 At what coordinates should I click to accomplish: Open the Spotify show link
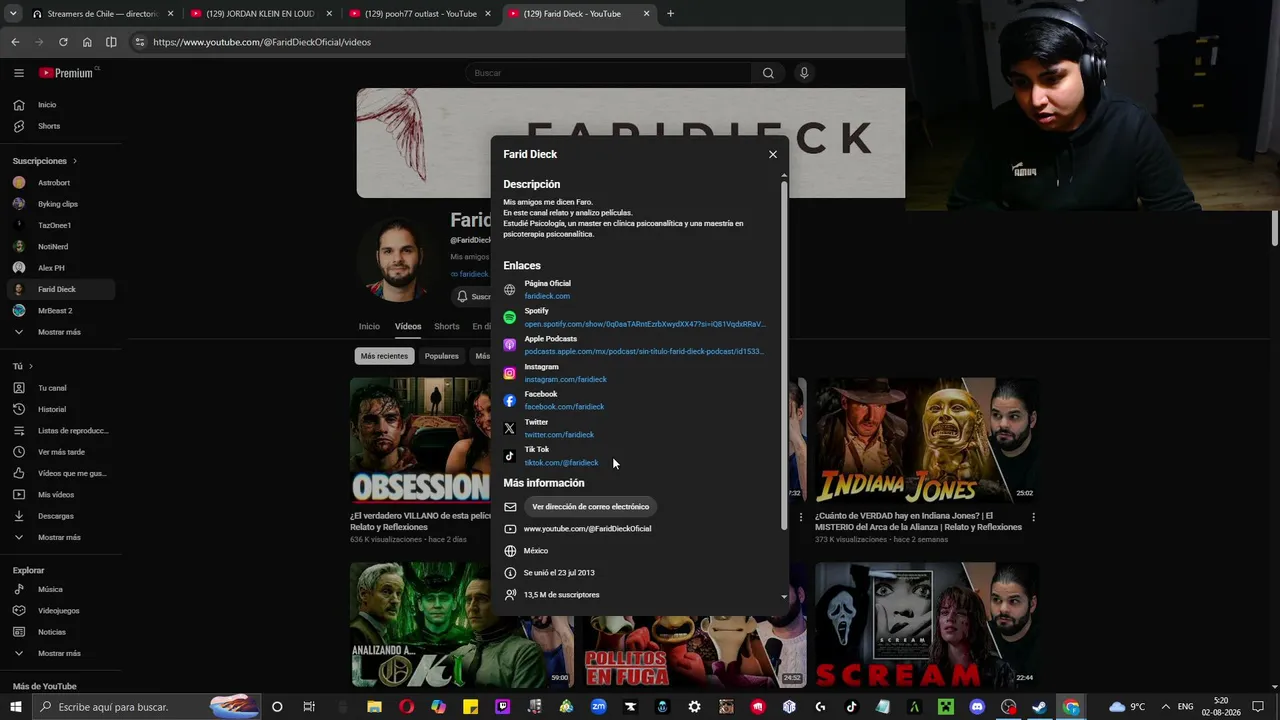645,324
